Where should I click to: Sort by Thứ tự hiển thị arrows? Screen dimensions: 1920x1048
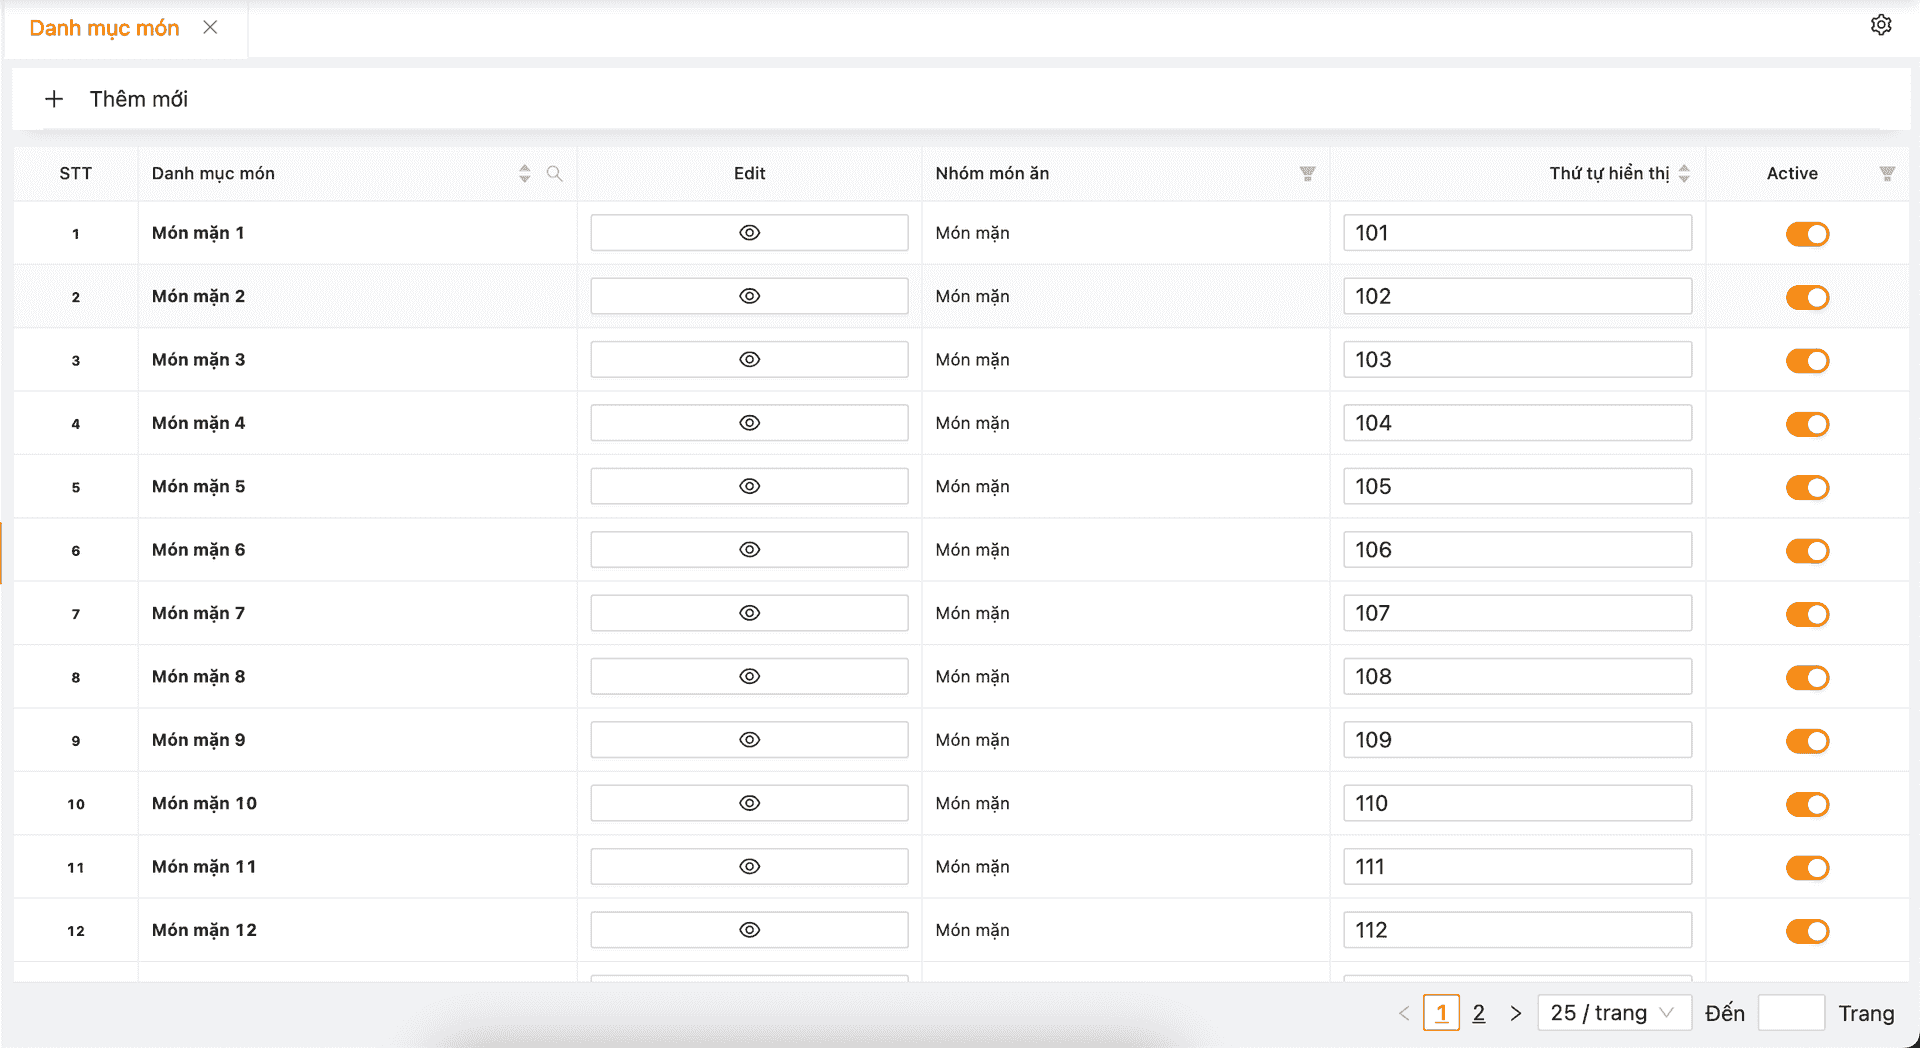point(1684,173)
